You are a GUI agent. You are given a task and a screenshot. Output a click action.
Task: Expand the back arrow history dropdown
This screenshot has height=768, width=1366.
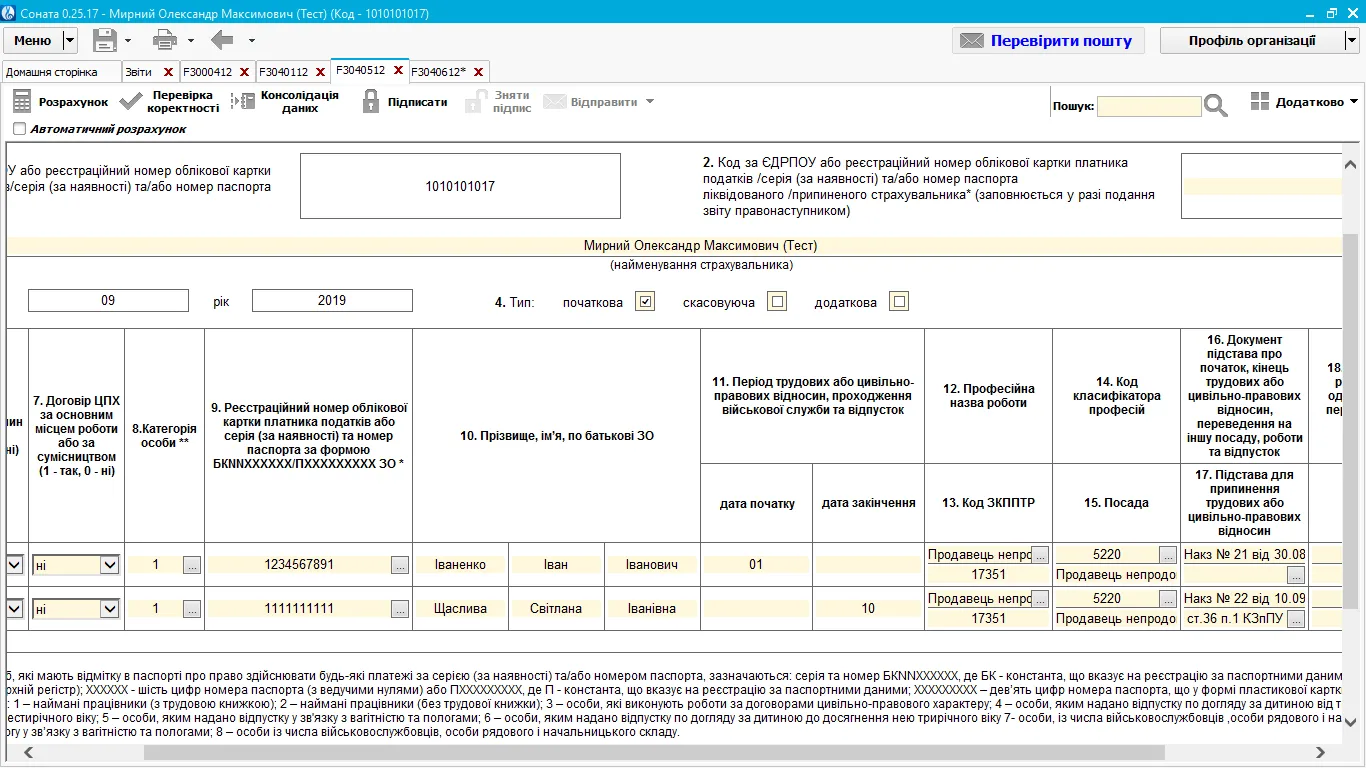pyautogui.click(x=251, y=41)
